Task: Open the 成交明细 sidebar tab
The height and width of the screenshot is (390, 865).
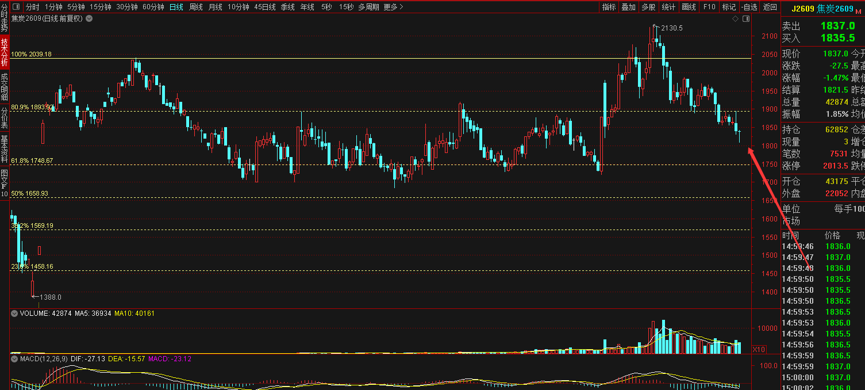Action: tap(4, 86)
